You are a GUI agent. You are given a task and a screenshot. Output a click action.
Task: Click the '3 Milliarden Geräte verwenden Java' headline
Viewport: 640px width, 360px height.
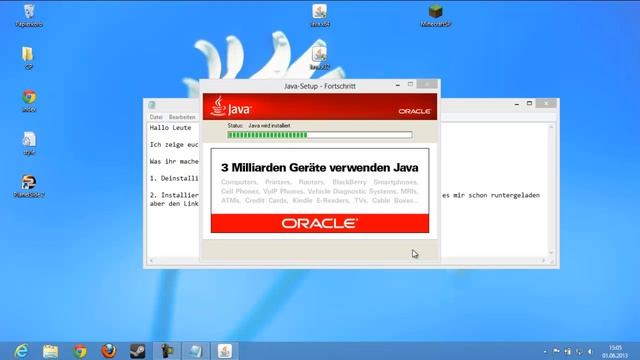320,167
